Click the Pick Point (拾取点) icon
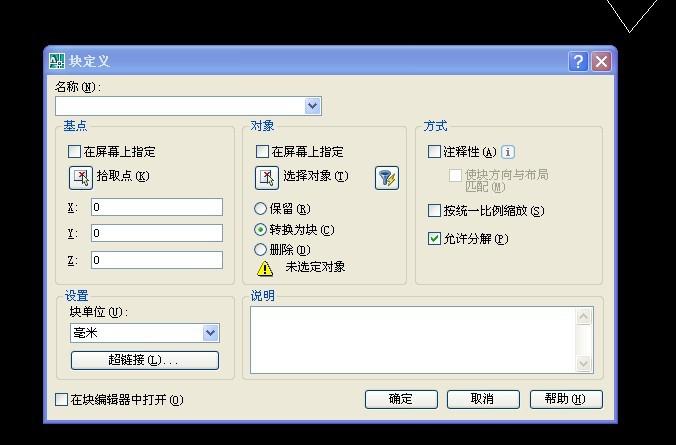The height and width of the screenshot is (445, 676). click(79, 177)
